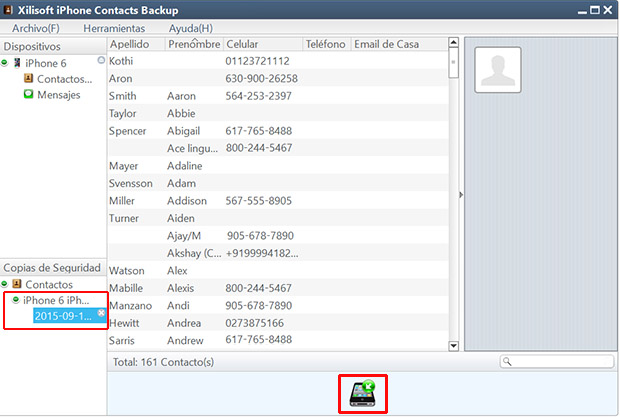This screenshot has width=620, height=417.
Task: Minimize the Xilisoft window
Action: point(582,11)
